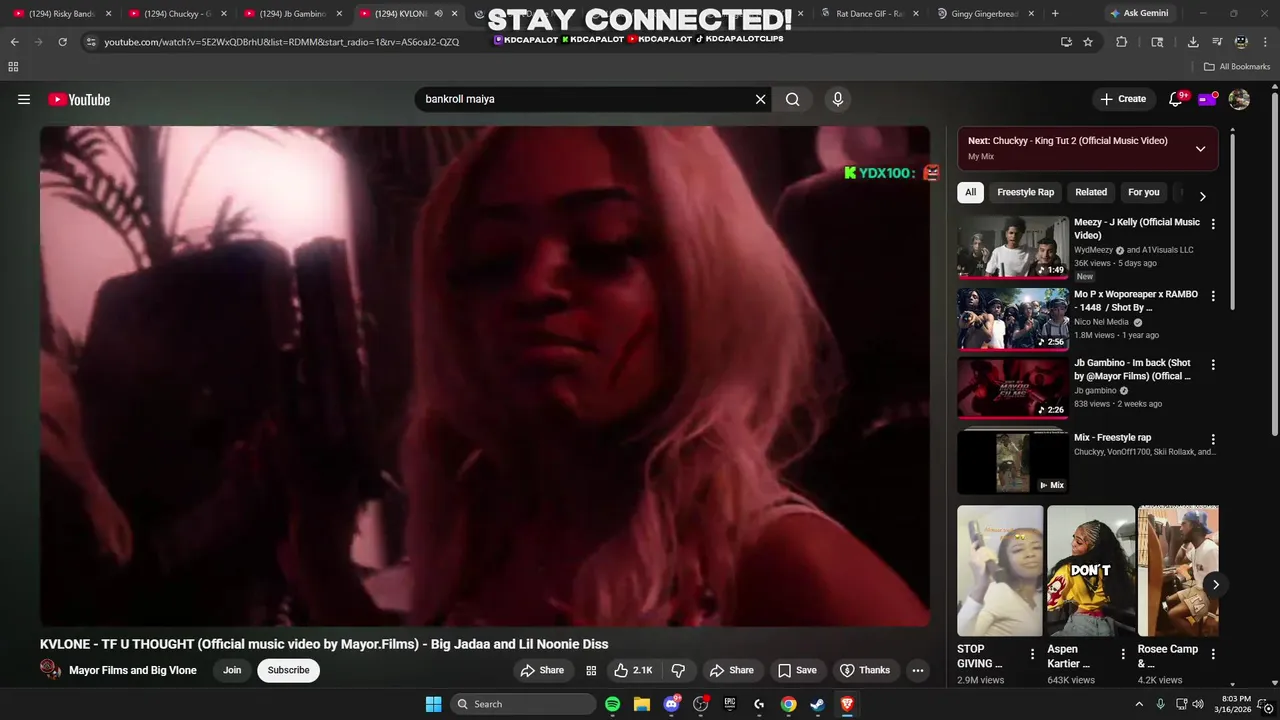Run search with the magnifier button

coord(792,99)
